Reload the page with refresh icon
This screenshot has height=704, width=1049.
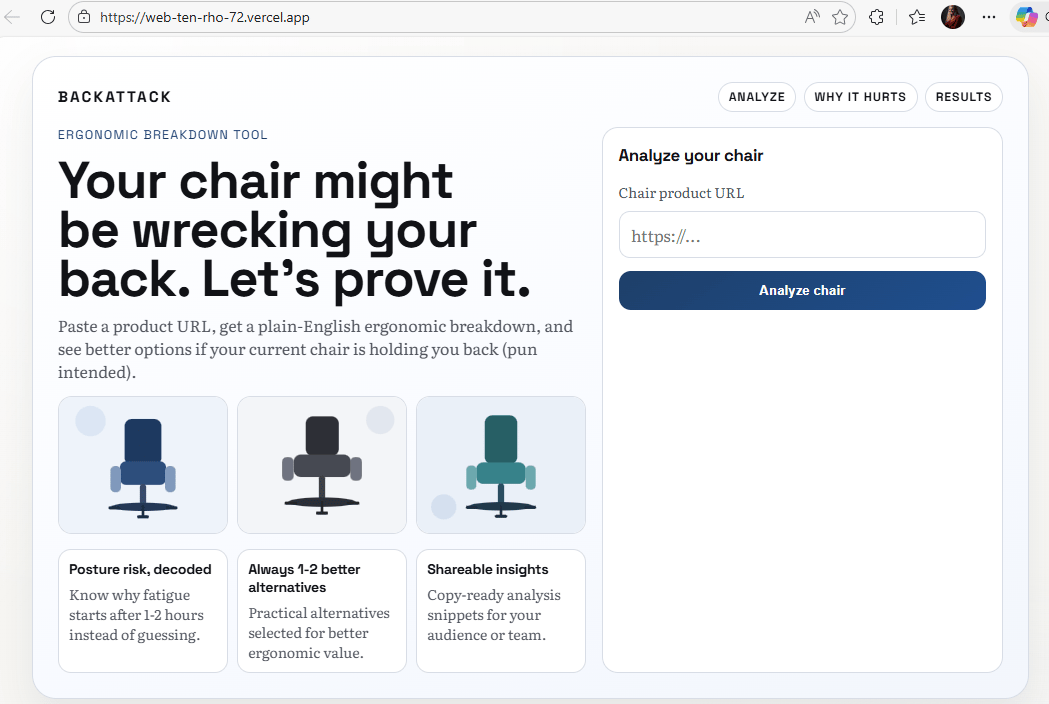coord(47,17)
